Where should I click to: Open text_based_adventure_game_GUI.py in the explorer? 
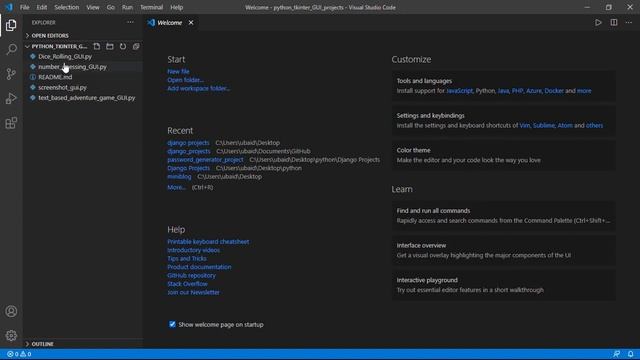pos(83,98)
